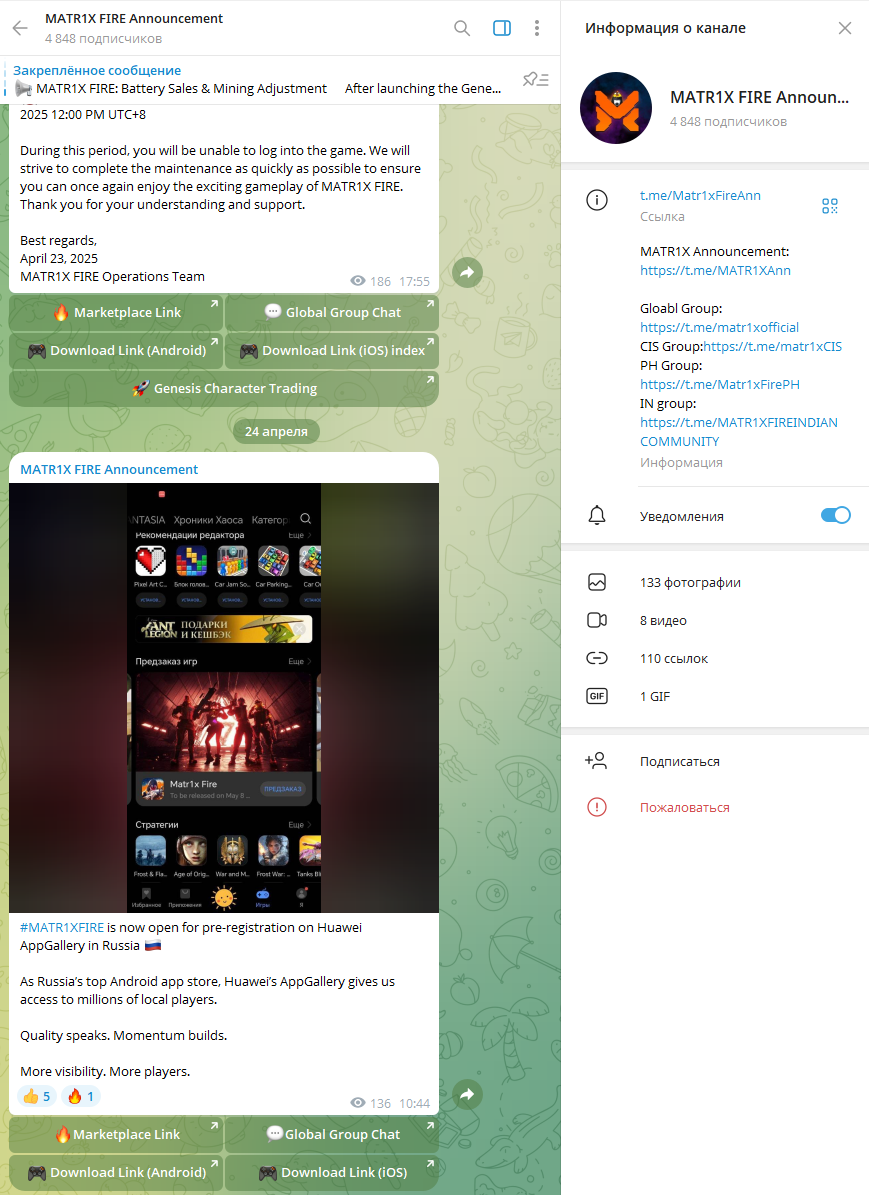Screen dimensions: 869x1195
Task: Toggle the notifications switch off
Action: tap(835, 515)
